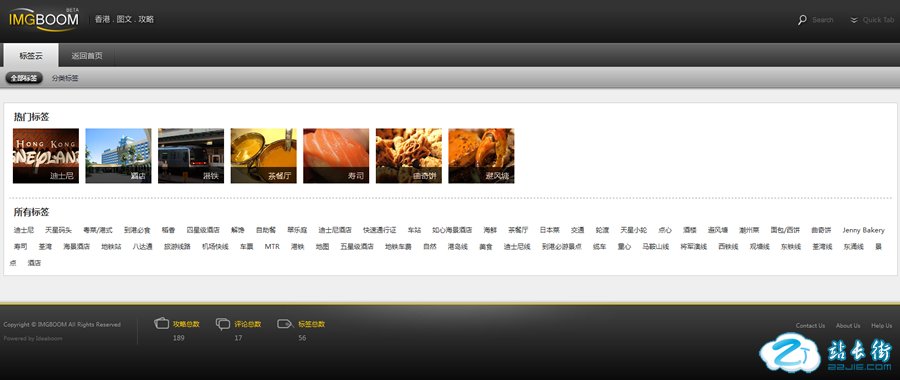
Task: Switch to the 标签云 tab
Action: (x=31, y=56)
